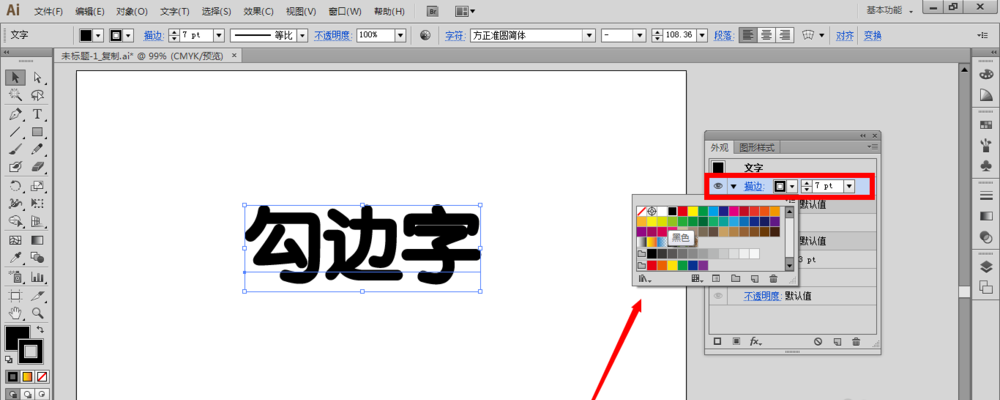Open Bridge with the Br button
The height and width of the screenshot is (400, 1000).
pos(432,11)
